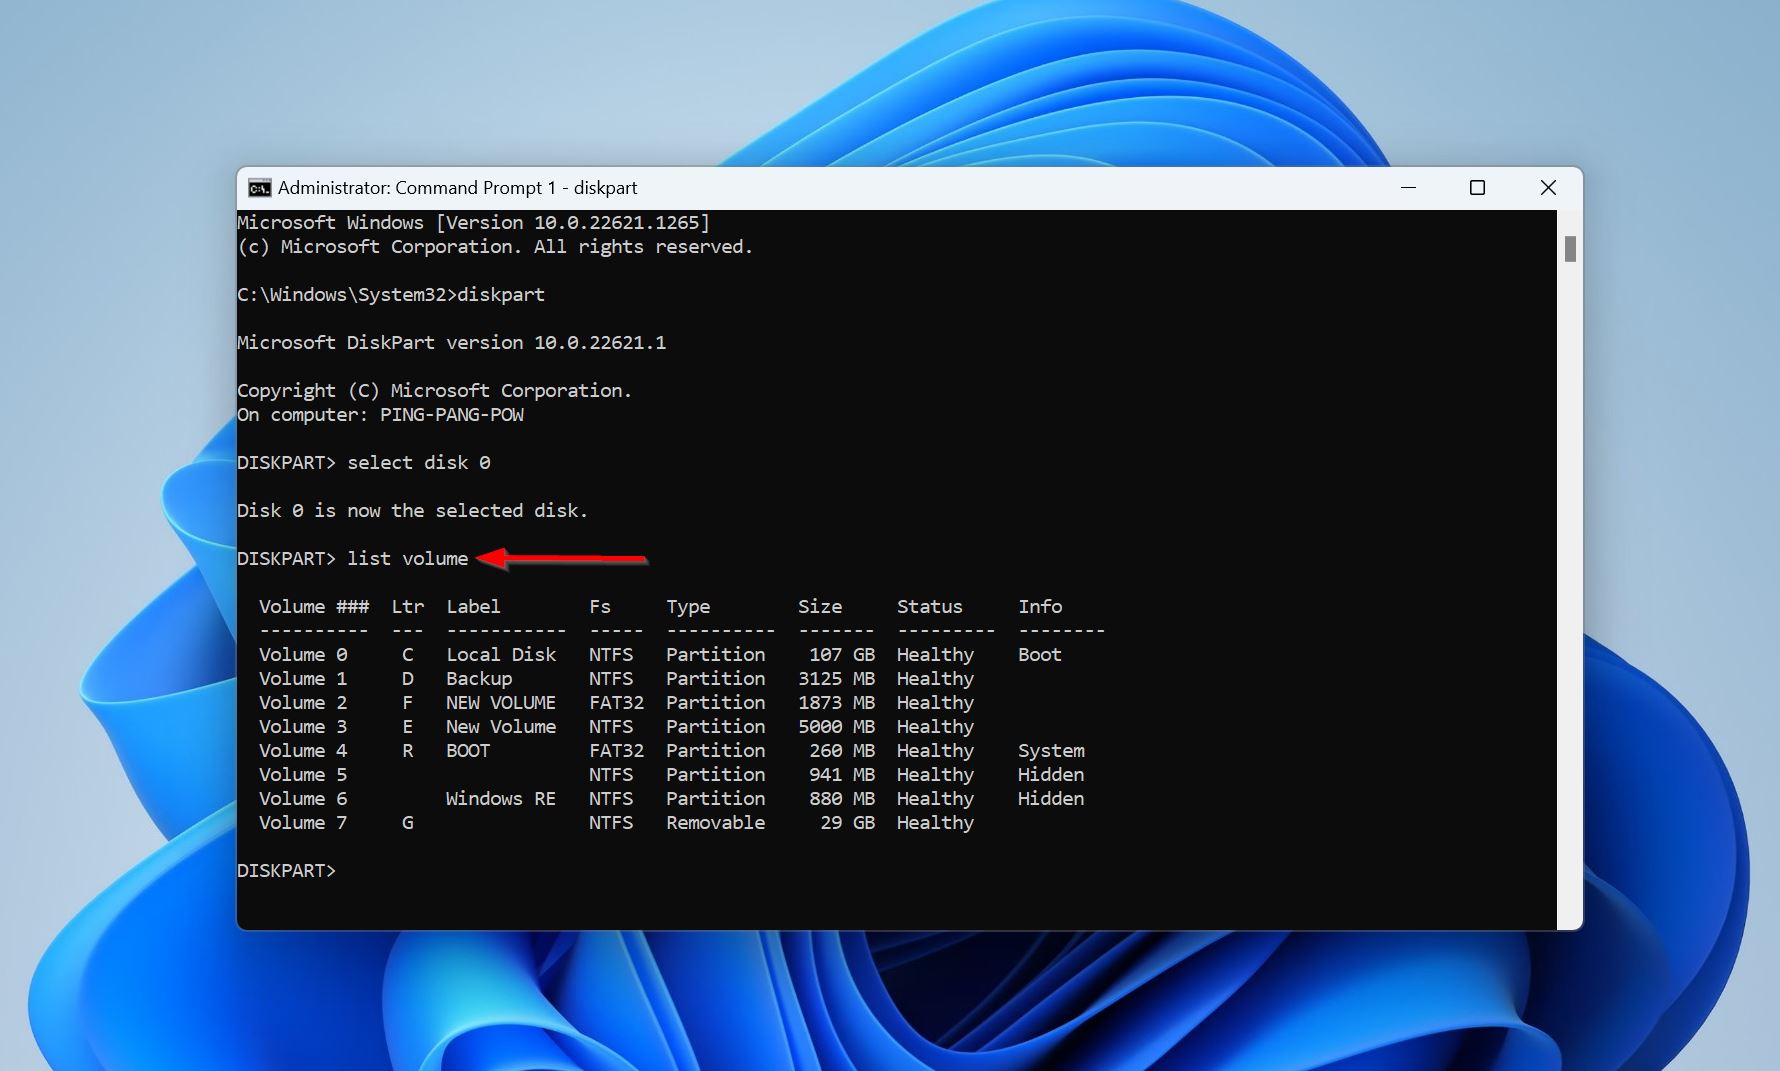1780x1071 pixels.
Task: Click the 'Volume ###' column header
Action: pyautogui.click(x=314, y=607)
